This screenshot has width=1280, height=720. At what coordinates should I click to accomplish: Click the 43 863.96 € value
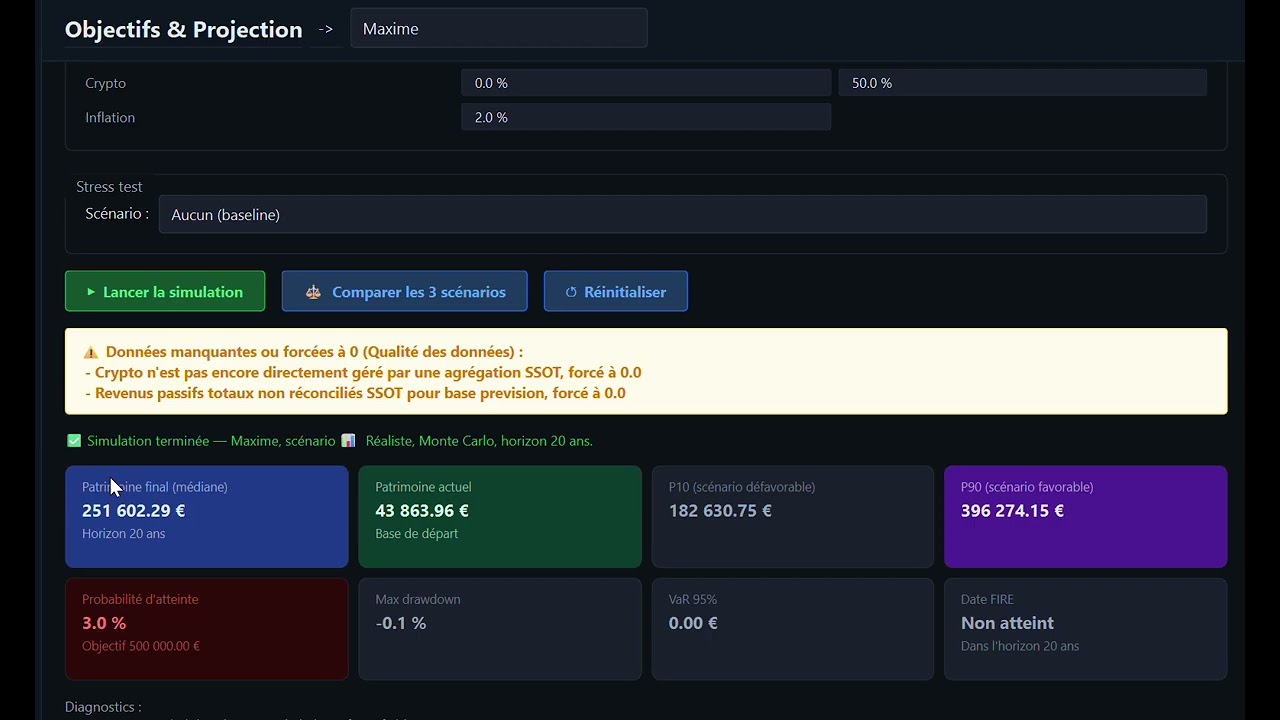tap(422, 510)
